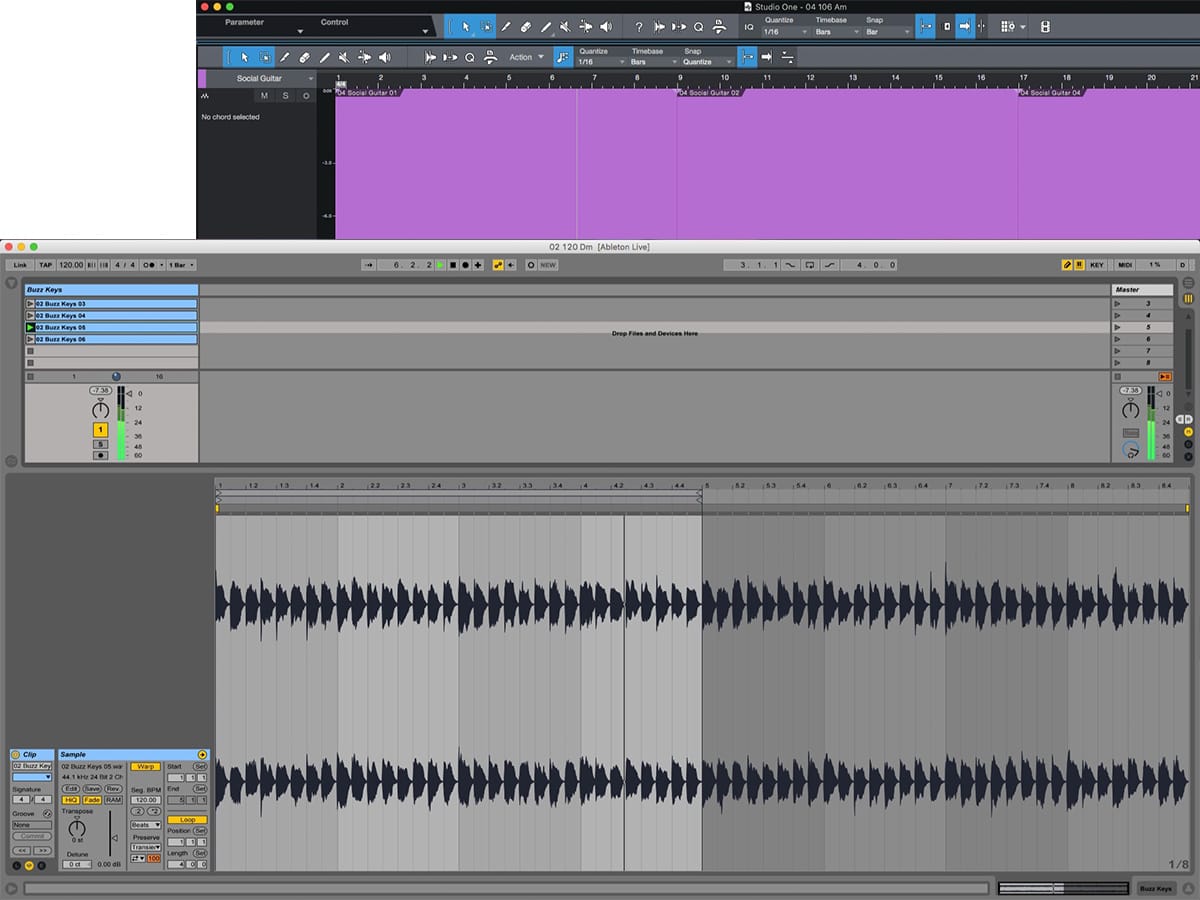Open the Beats warp mode dropdown
The image size is (1200, 900).
pos(145,825)
